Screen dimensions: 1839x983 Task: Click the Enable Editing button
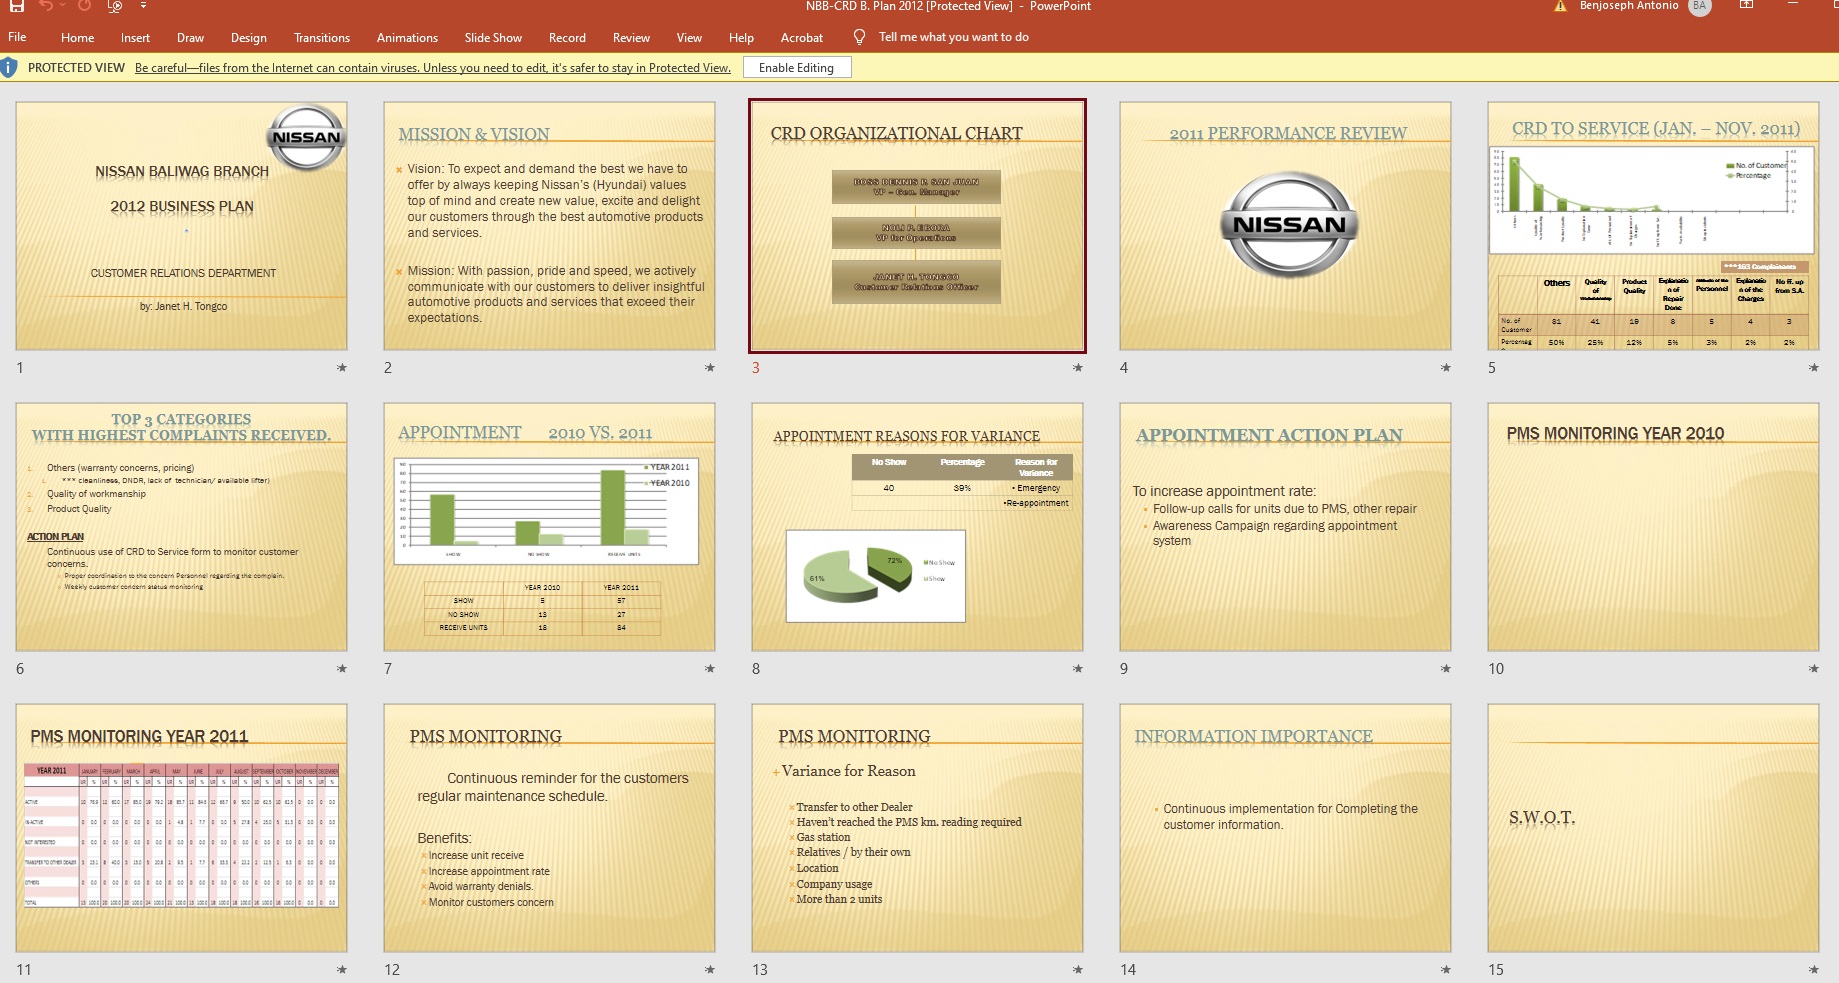point(796,68)
